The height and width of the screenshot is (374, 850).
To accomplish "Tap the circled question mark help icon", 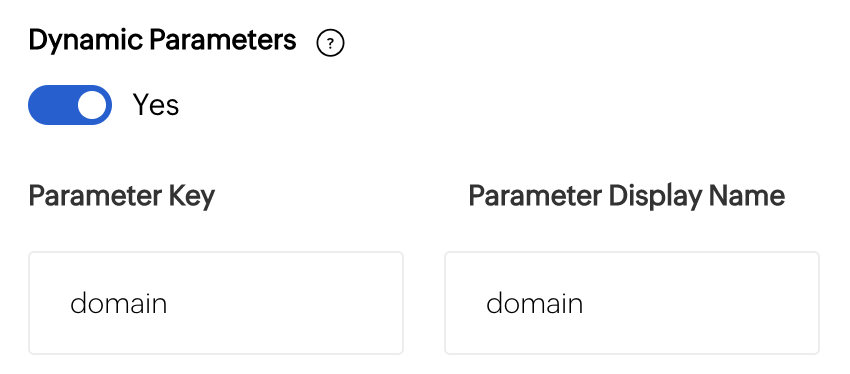I will [x=330, y=43].
